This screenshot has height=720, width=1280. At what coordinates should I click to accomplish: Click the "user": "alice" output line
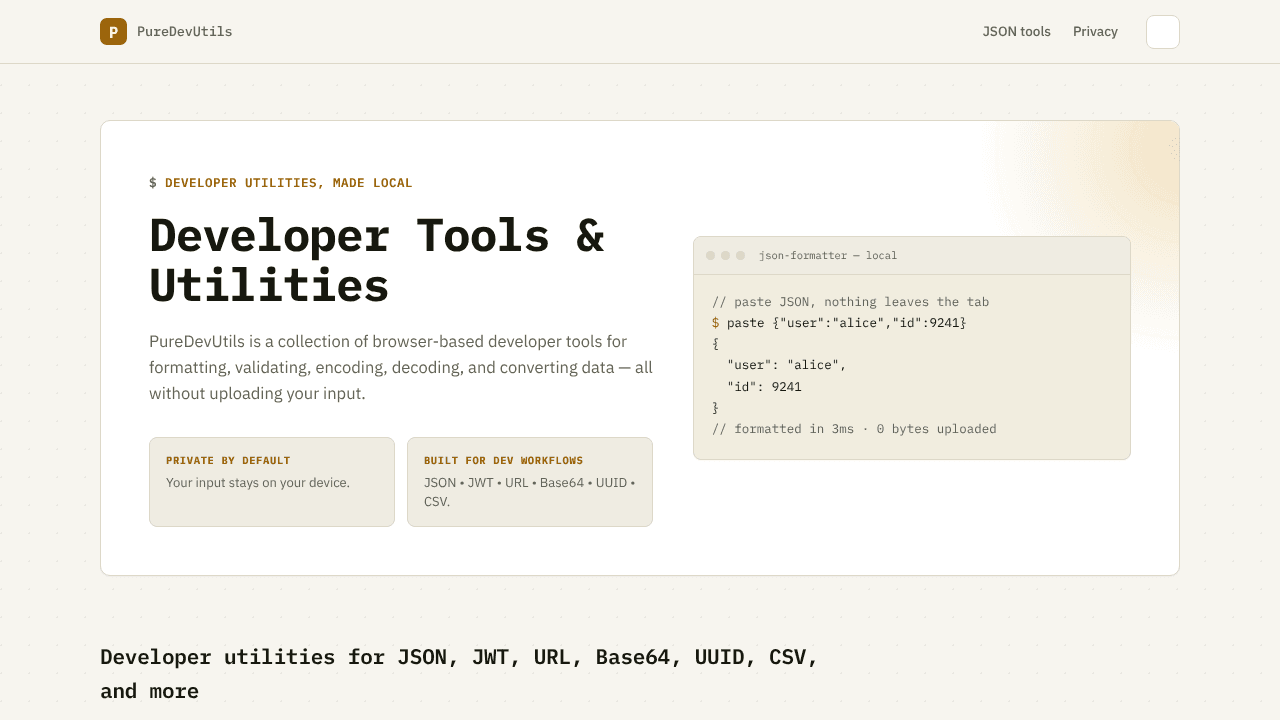pos(787,365)
